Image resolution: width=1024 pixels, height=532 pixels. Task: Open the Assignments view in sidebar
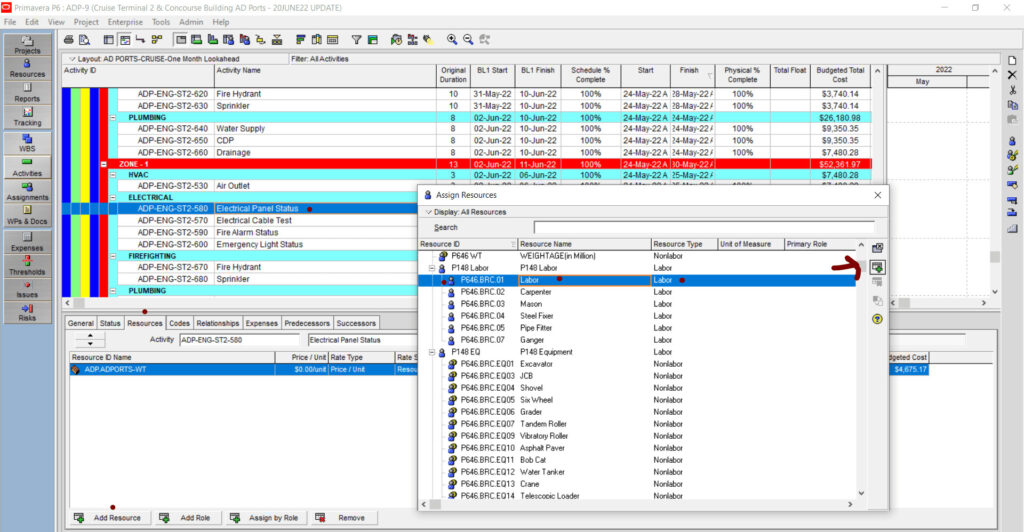27,191
